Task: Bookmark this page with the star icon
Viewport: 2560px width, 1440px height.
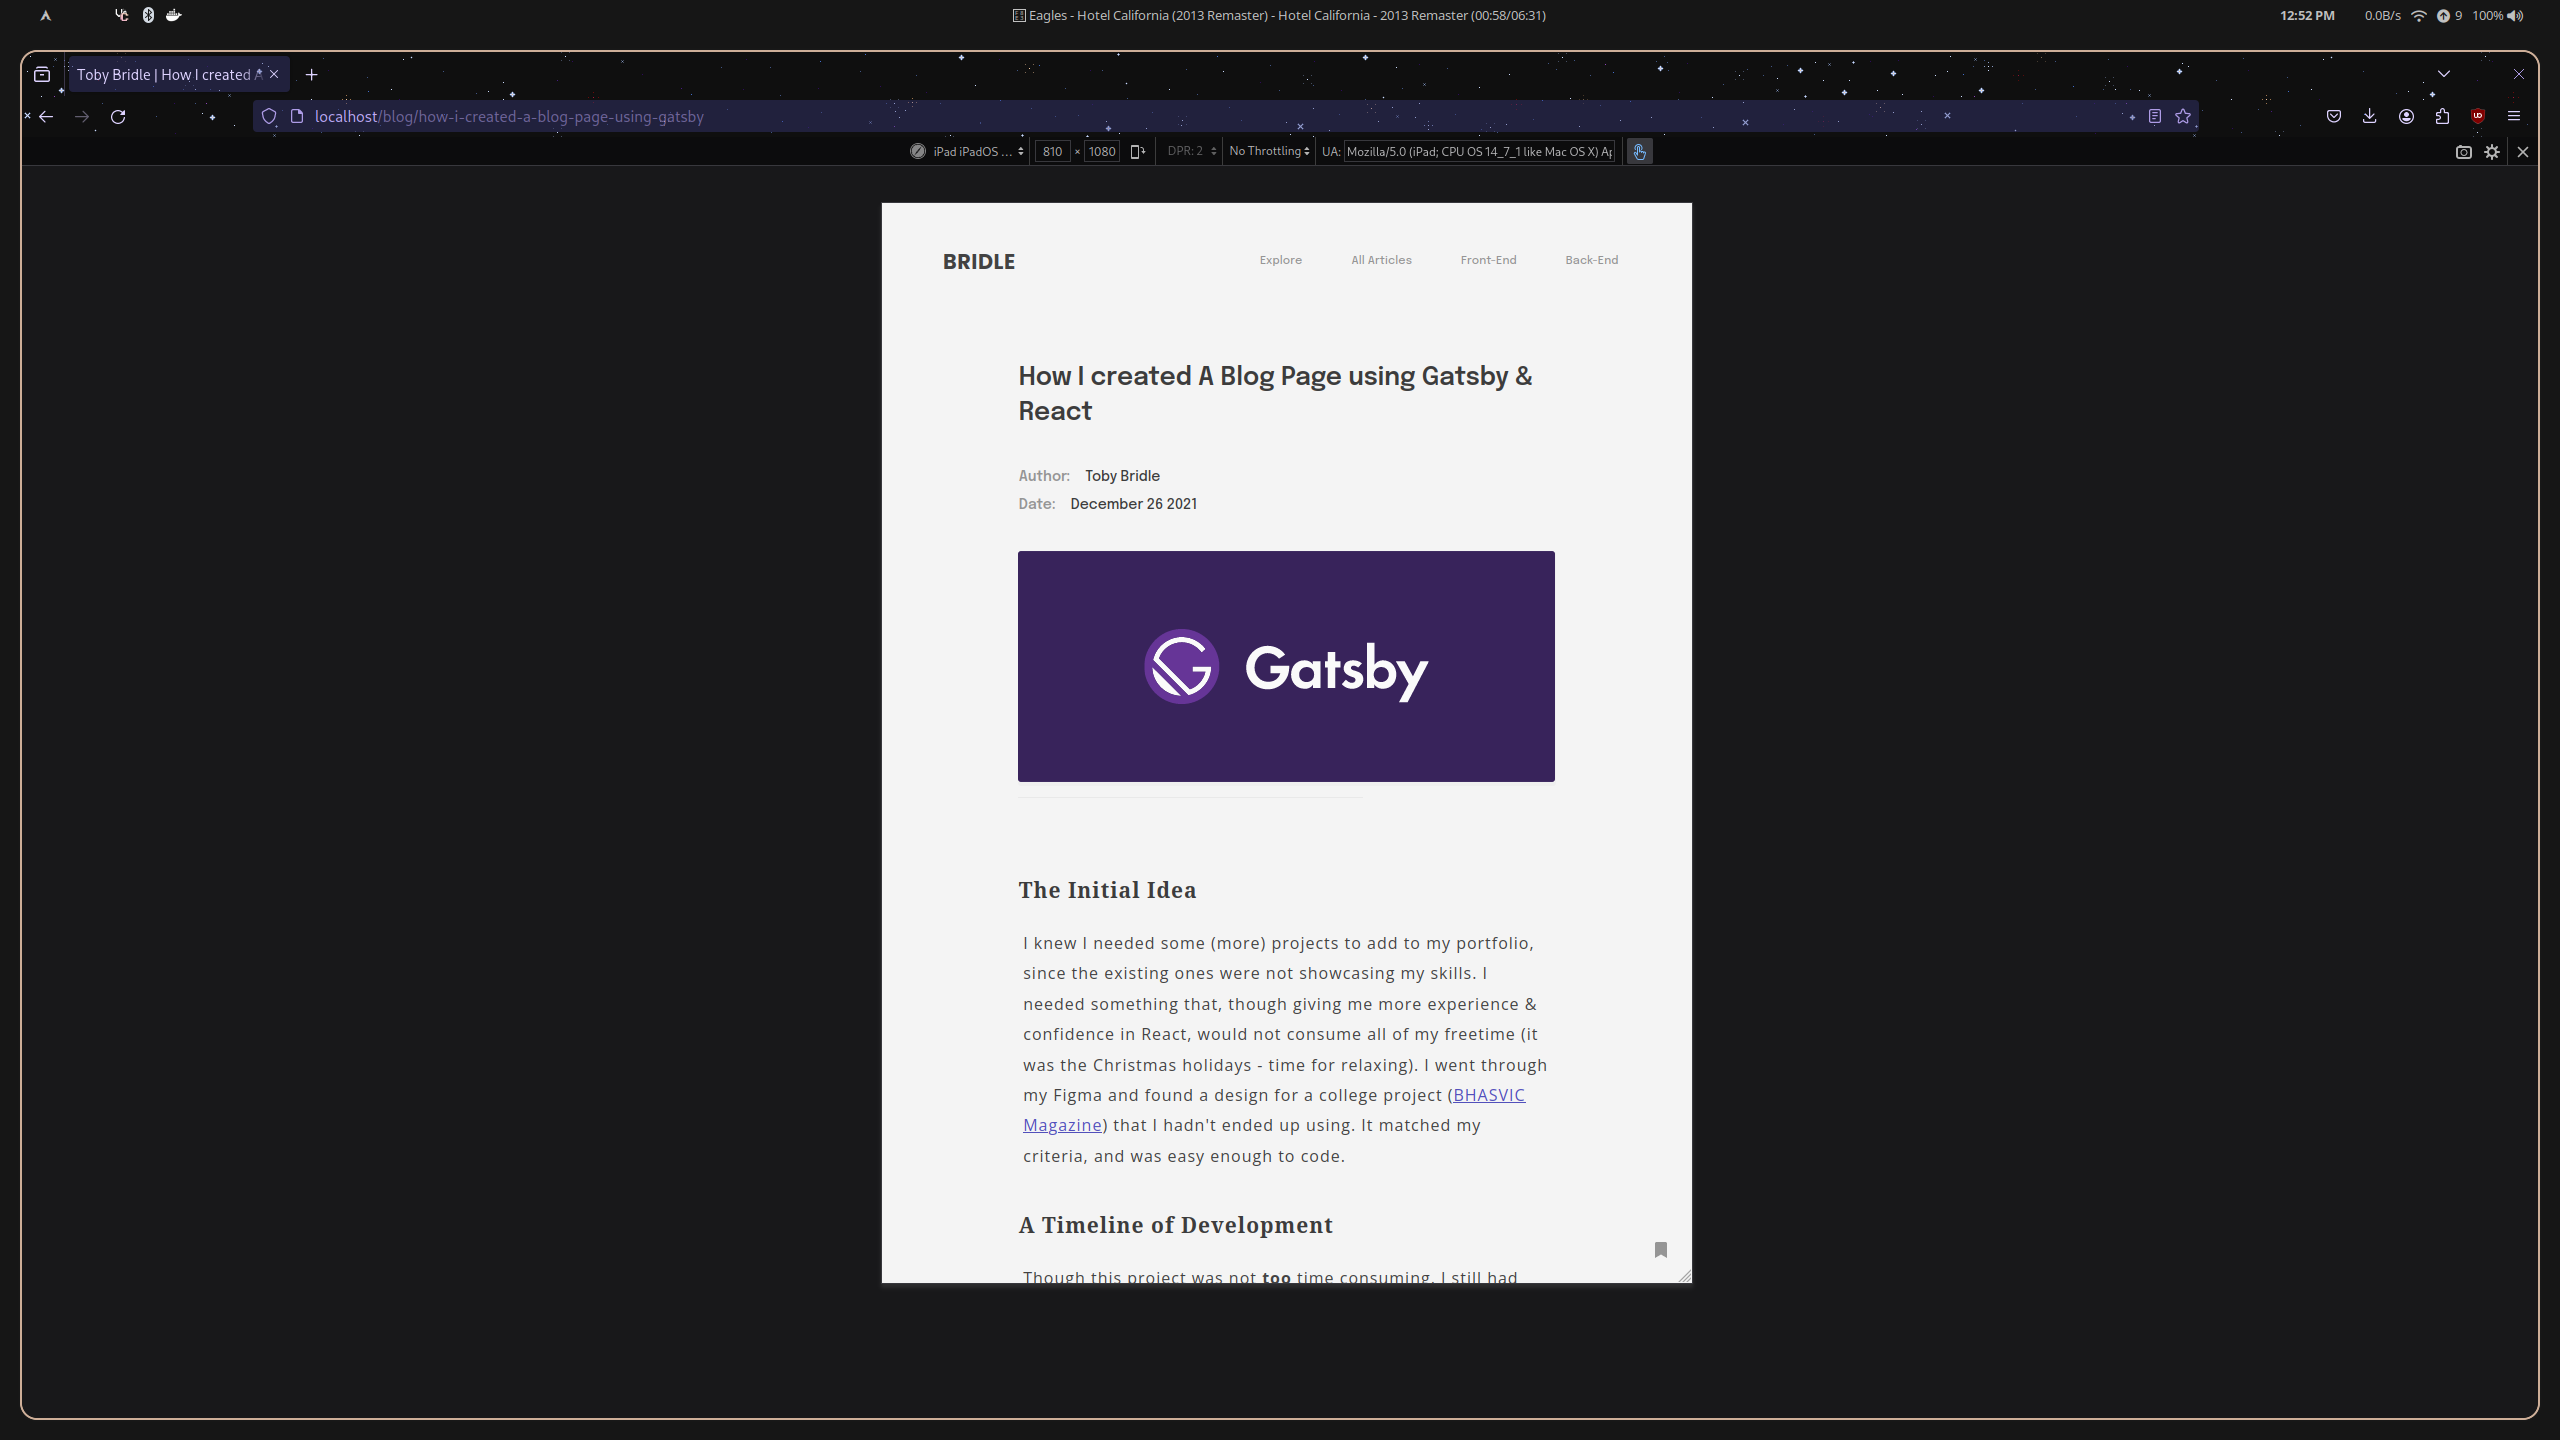Action: (2183, 117)
